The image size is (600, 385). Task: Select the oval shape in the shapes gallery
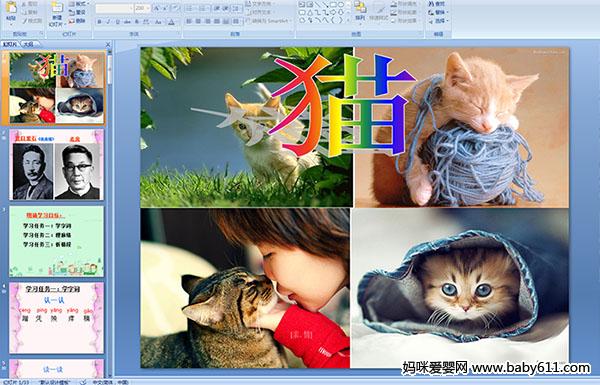pyautogui.click(x=341, y=5)
